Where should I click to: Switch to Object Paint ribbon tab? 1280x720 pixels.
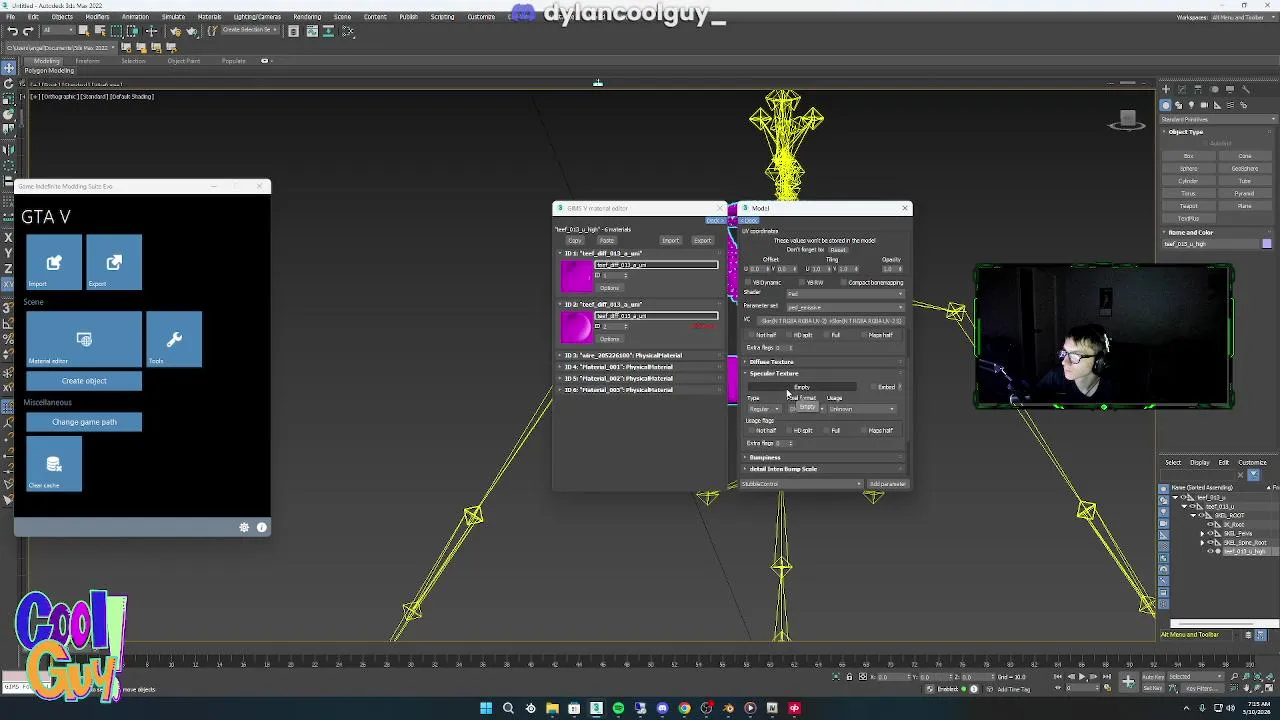coord(184,61)
